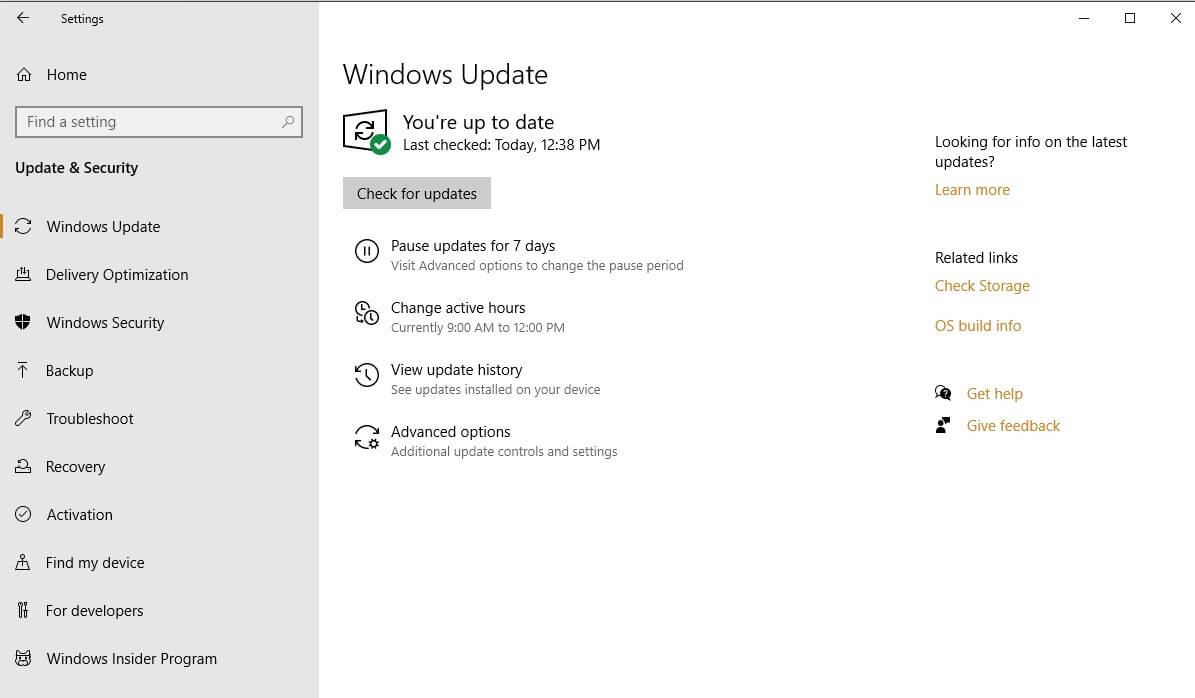
Task: Click the Get help chat bubble icon
Action: 943,393
